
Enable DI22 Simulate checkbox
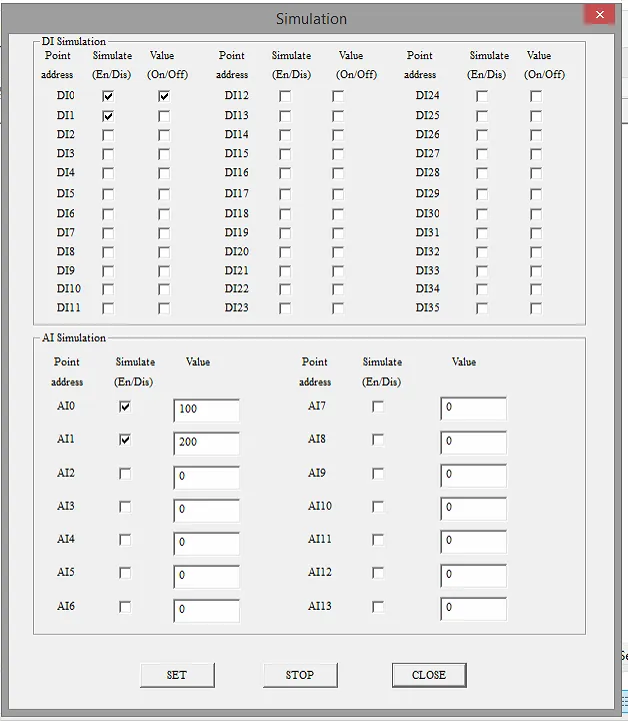coord(285,289)
